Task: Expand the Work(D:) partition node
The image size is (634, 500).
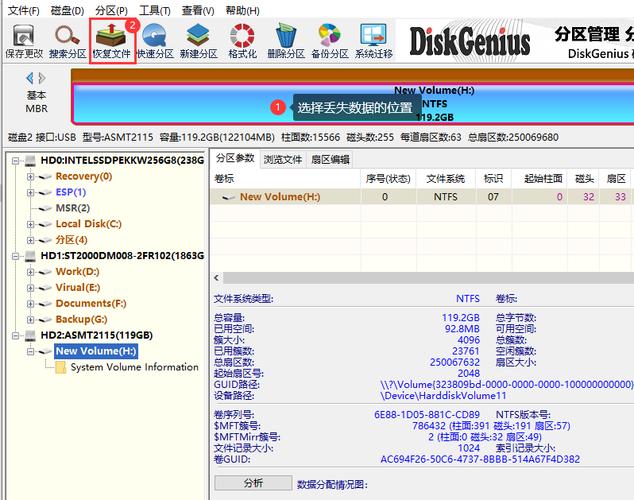Action: pyautogui.click(x=30, y=272)
